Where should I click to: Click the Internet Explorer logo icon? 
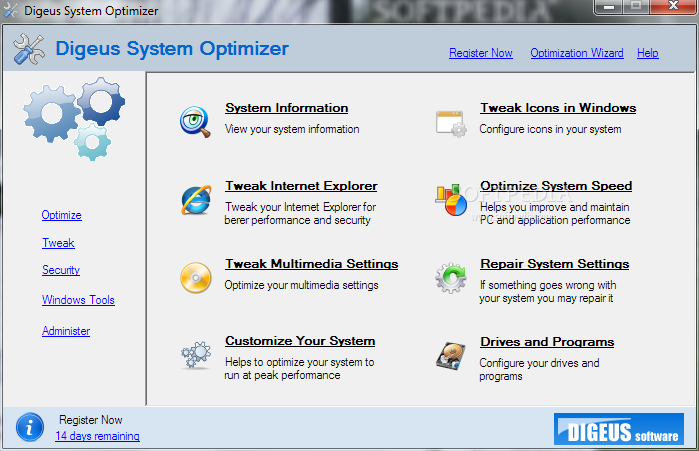[x=196, y=200]
